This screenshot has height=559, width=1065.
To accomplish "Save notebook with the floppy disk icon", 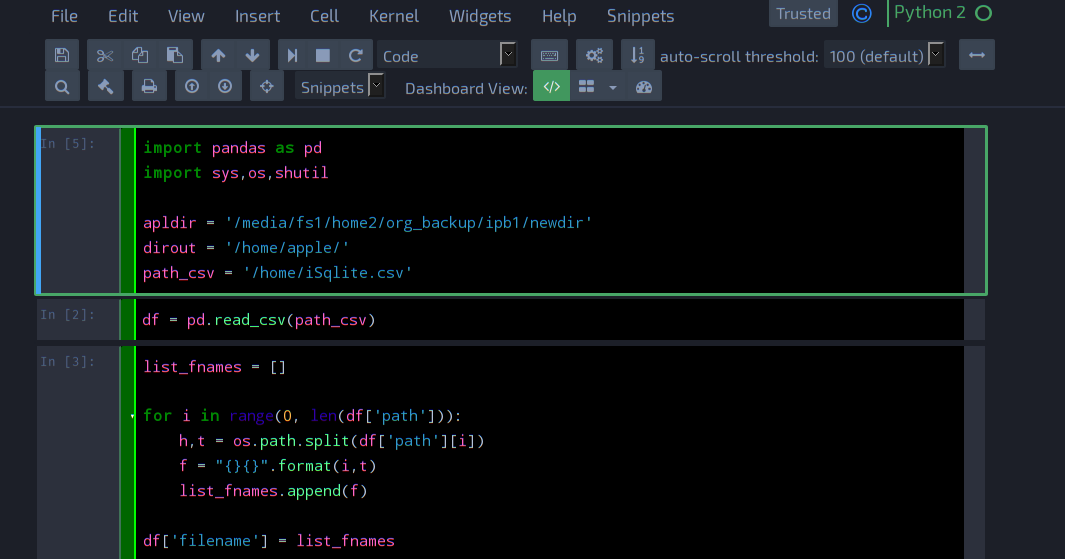I will [62, 55].
